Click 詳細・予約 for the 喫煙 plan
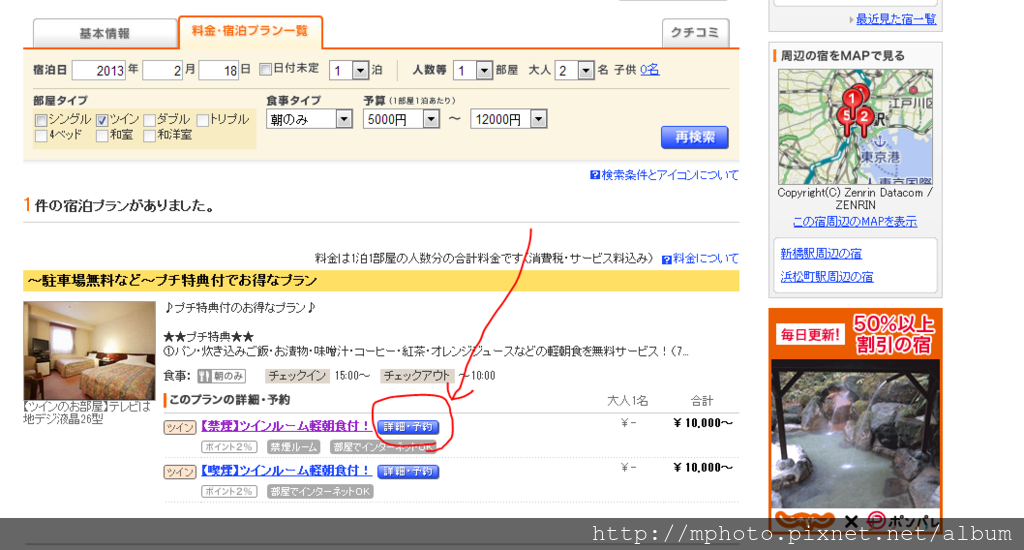 click(408, 472)
